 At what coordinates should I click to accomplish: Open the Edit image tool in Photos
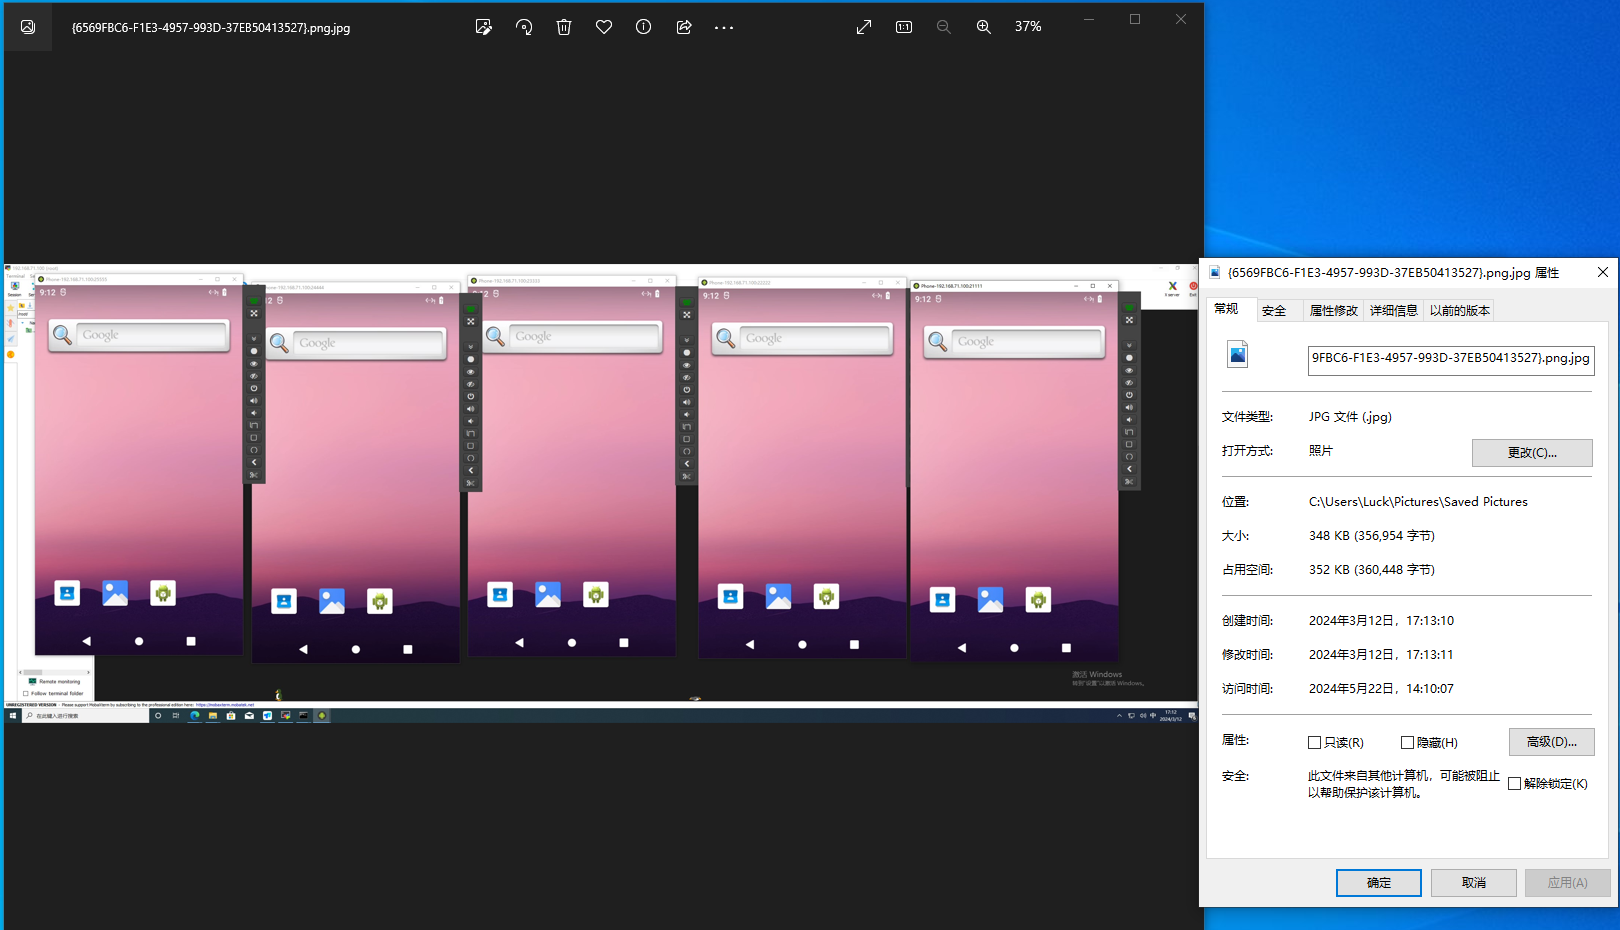(484, 27)
